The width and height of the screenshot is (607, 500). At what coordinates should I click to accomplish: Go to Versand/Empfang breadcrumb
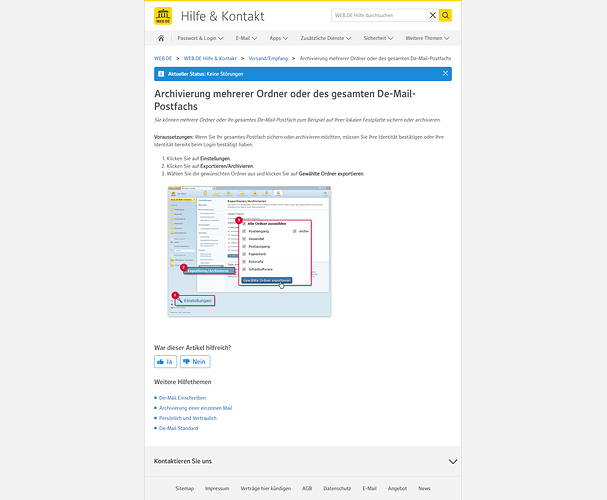268,58
